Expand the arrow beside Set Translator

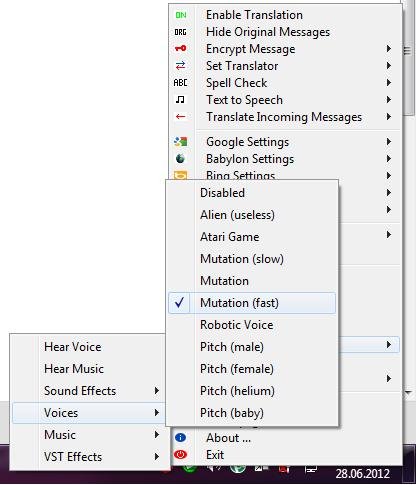pyautogui.click(x=389, y=65)
